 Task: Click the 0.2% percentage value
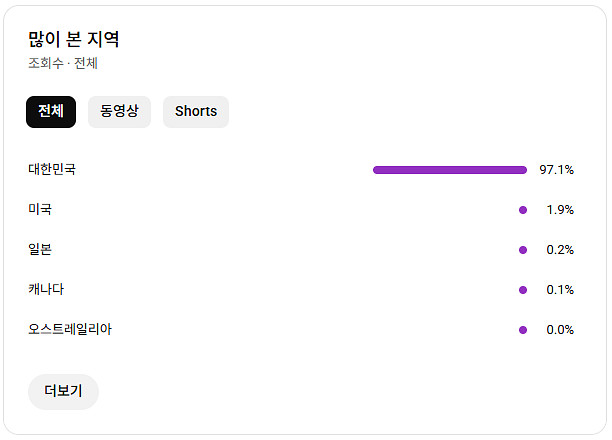click(560, 250)
